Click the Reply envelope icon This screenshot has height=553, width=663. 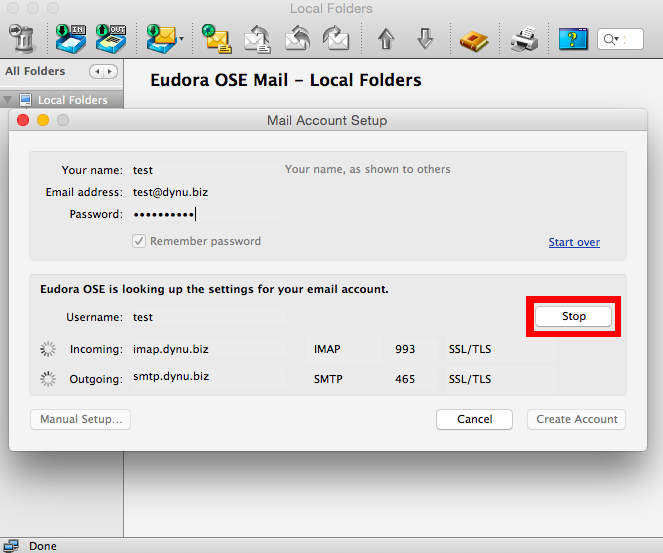click(x=258, y=38)
